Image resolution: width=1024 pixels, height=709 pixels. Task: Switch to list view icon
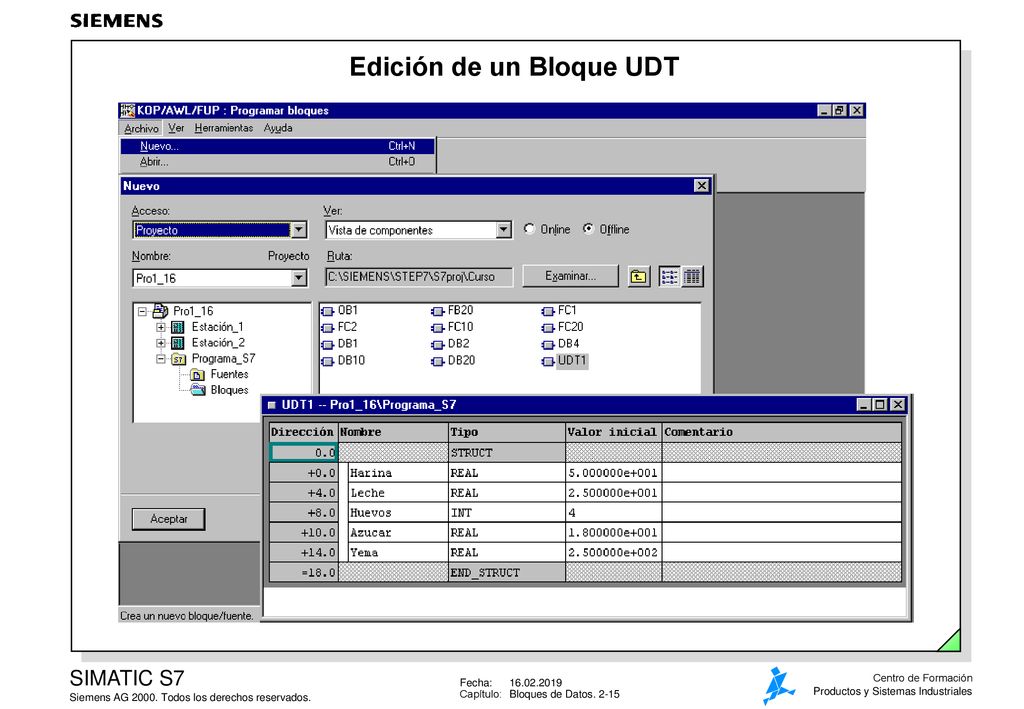point(669,277)
